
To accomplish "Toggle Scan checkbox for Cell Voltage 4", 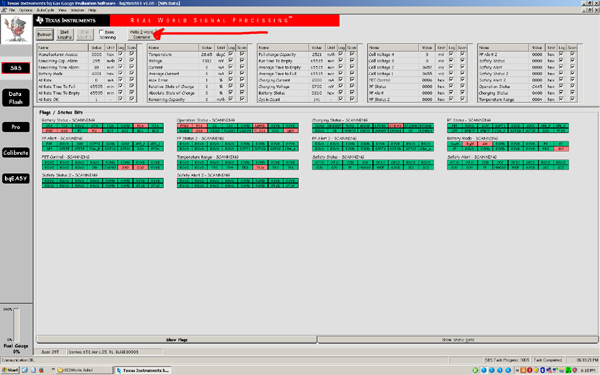I will pos(462,54).
